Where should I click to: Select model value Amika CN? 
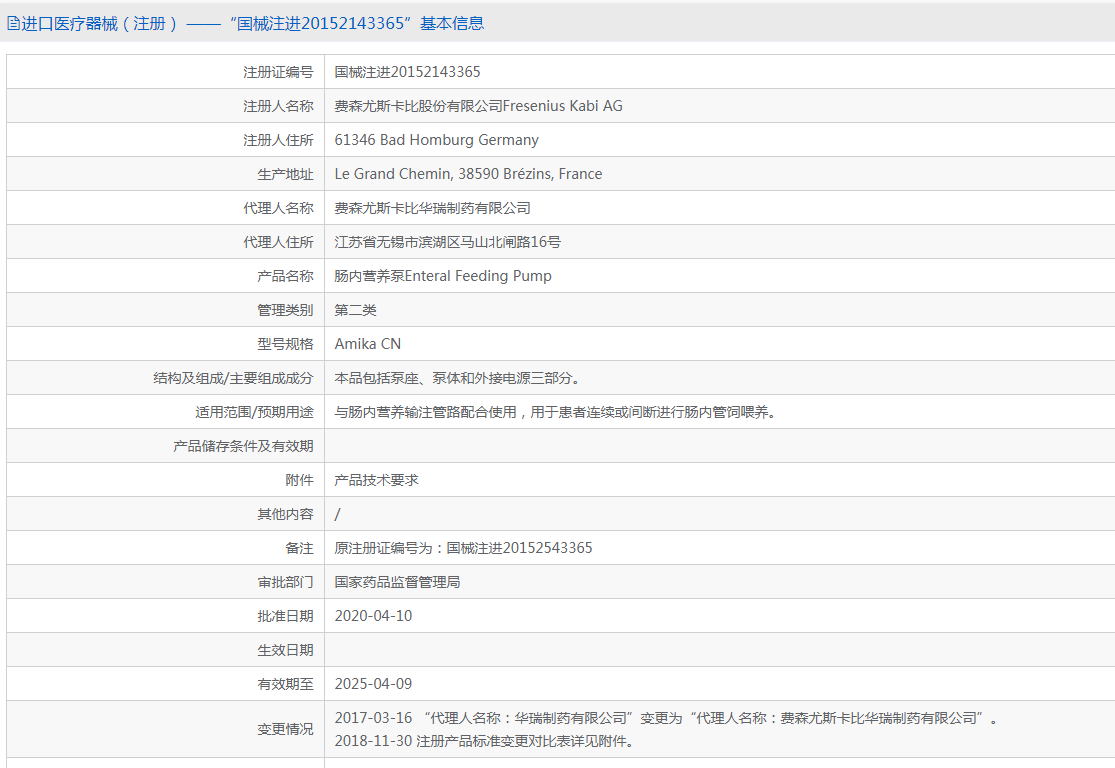pyautogui.click(x=368, y=344)
